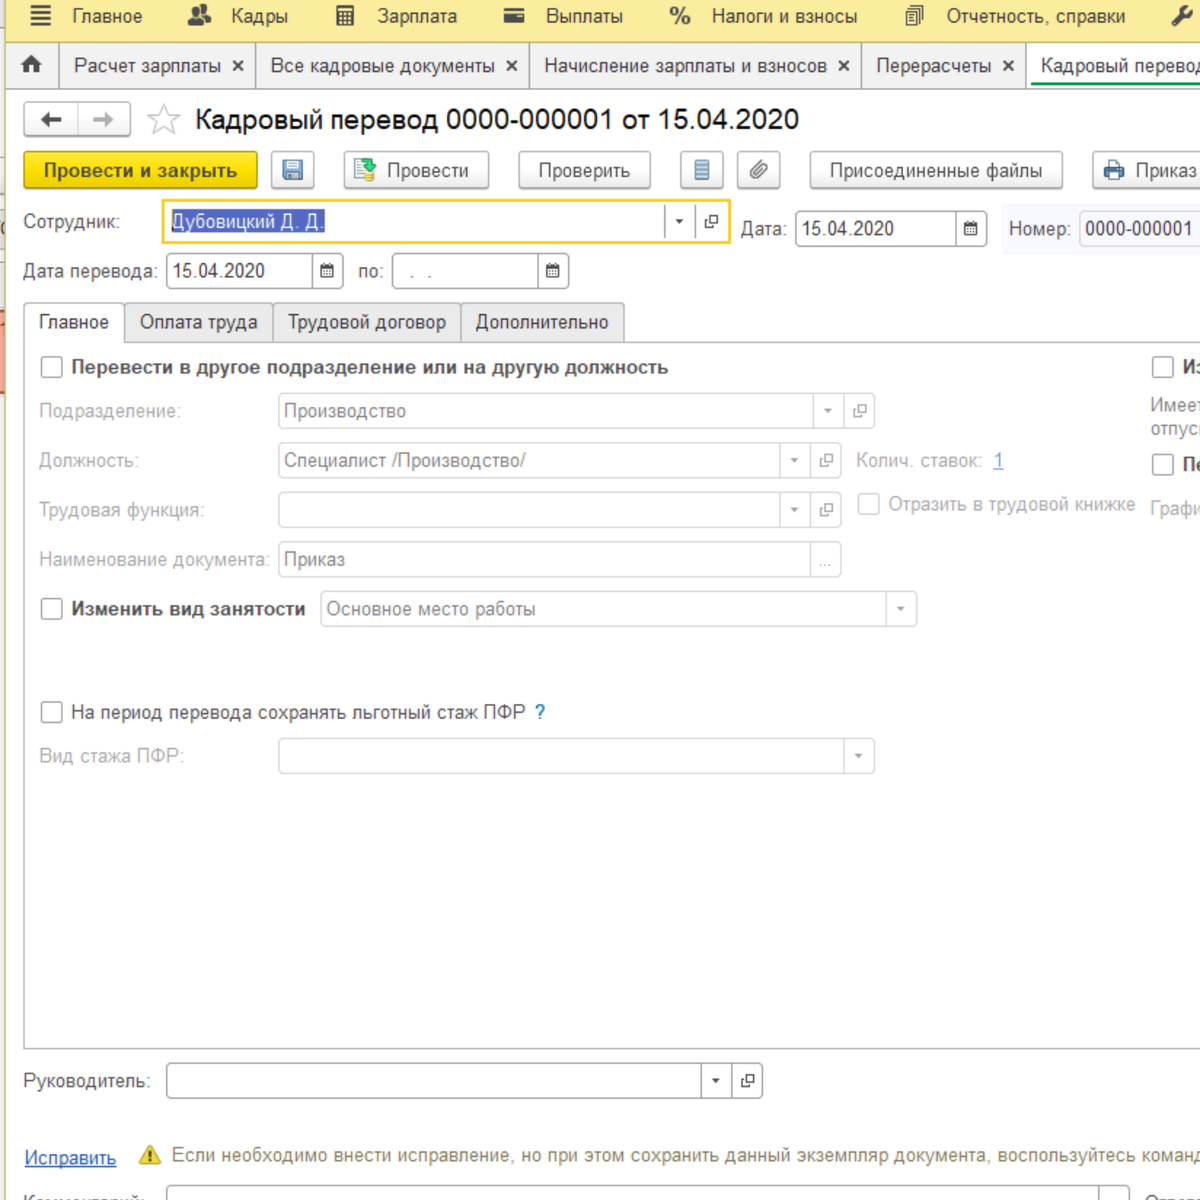The image size is (1200, 1200).
Task: Click into the Номер field
Action: pyautogui.click(x=1139, y=228)
